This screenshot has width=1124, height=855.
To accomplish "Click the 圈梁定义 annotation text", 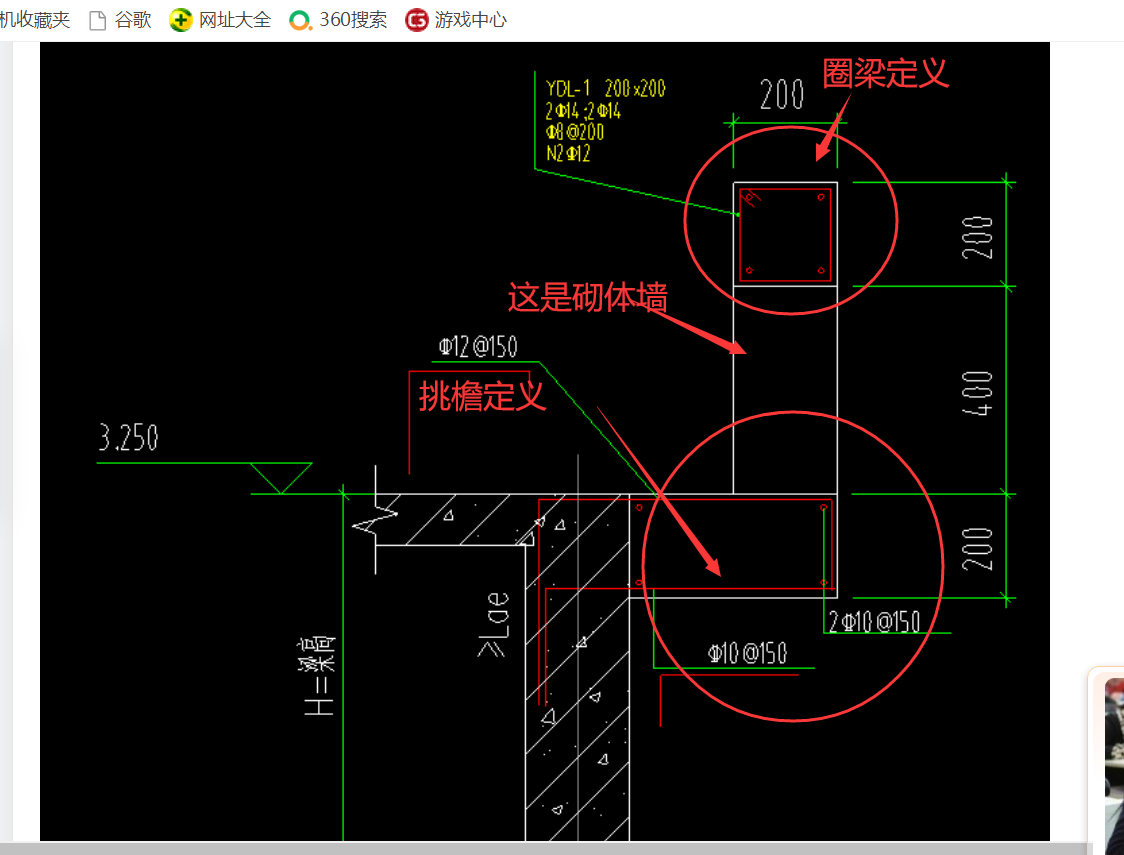I will 885,73.
